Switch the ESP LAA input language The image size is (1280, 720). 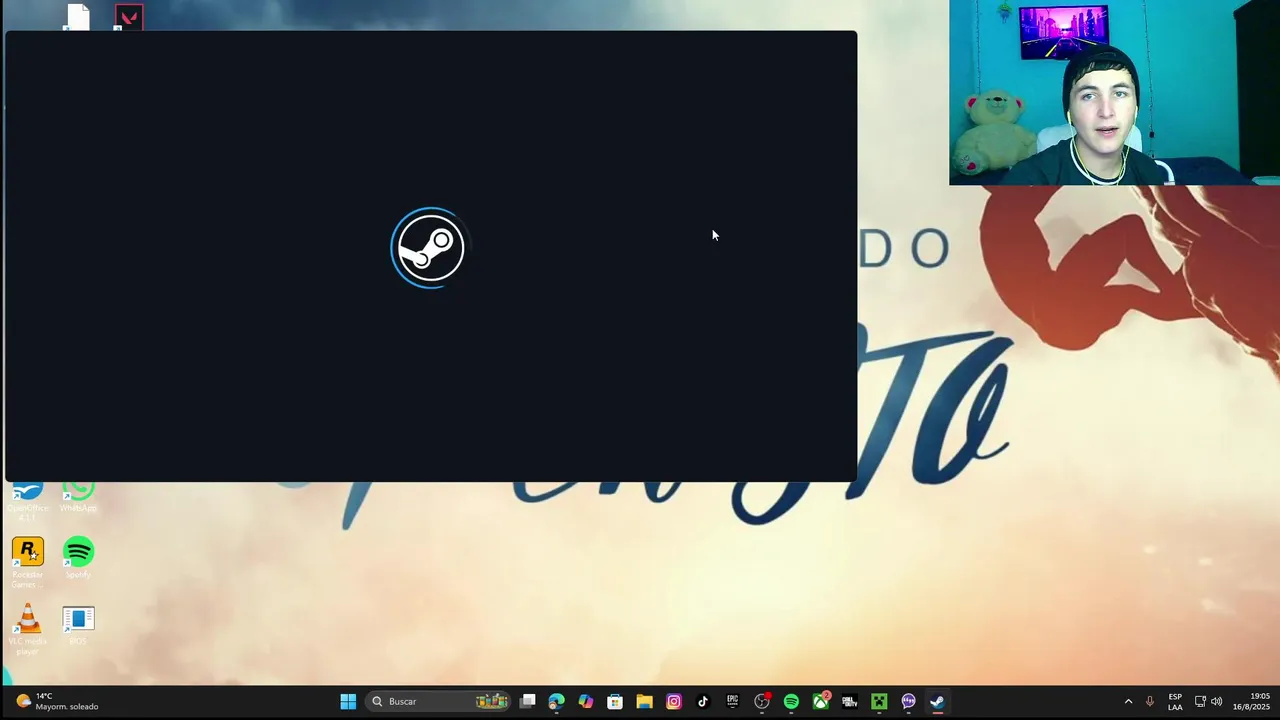click(x=1175, y=702)
